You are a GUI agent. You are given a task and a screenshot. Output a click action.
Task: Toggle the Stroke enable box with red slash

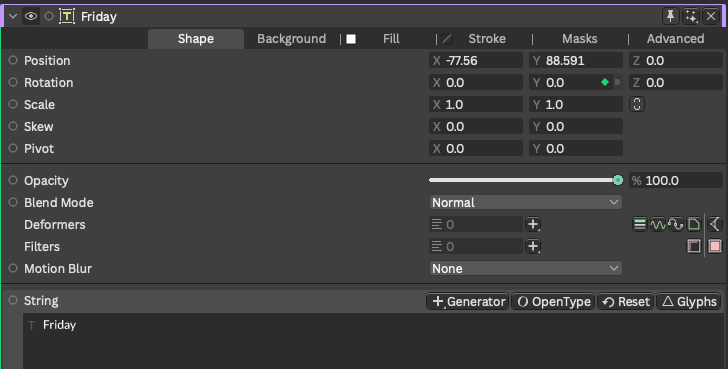tap(447, 39)
